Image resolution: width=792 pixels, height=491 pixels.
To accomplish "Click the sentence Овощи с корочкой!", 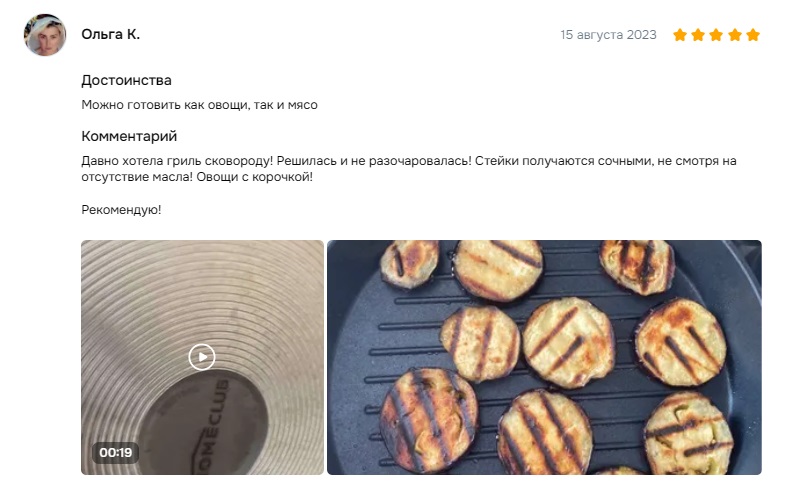I will (x=255, y=177).
